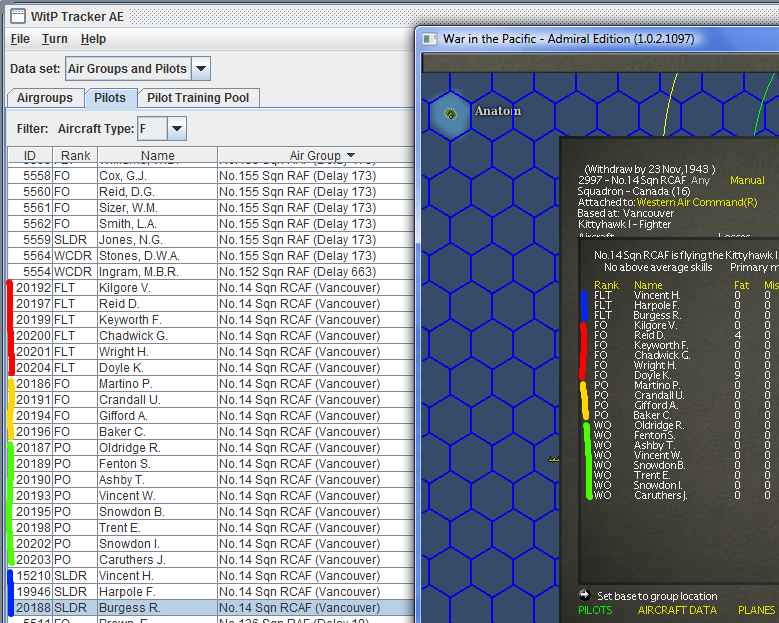This screenshot has height=623, width=779.
Task: Select highlighted row Burgess R.
Action: tap(211, 608)
